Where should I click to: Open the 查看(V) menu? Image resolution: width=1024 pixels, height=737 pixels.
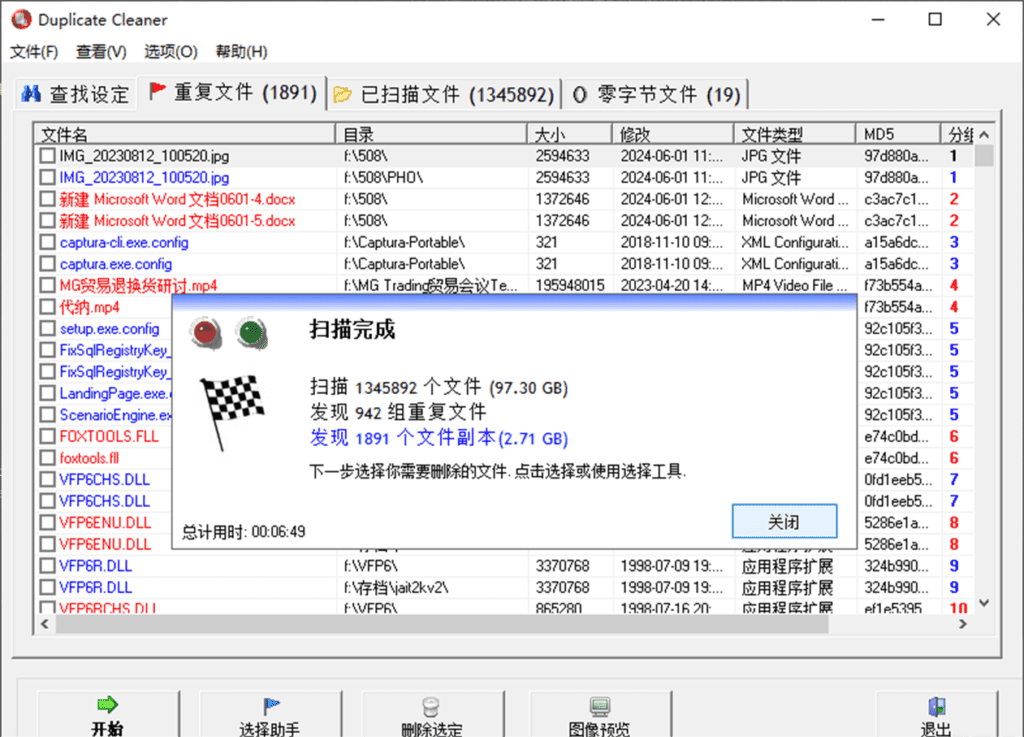101,52
